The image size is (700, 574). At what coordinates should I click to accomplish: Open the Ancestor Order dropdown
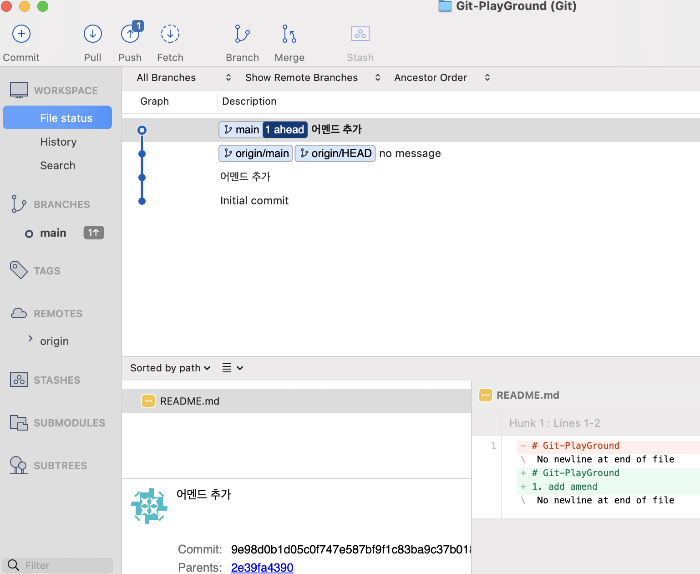point(442,78)
